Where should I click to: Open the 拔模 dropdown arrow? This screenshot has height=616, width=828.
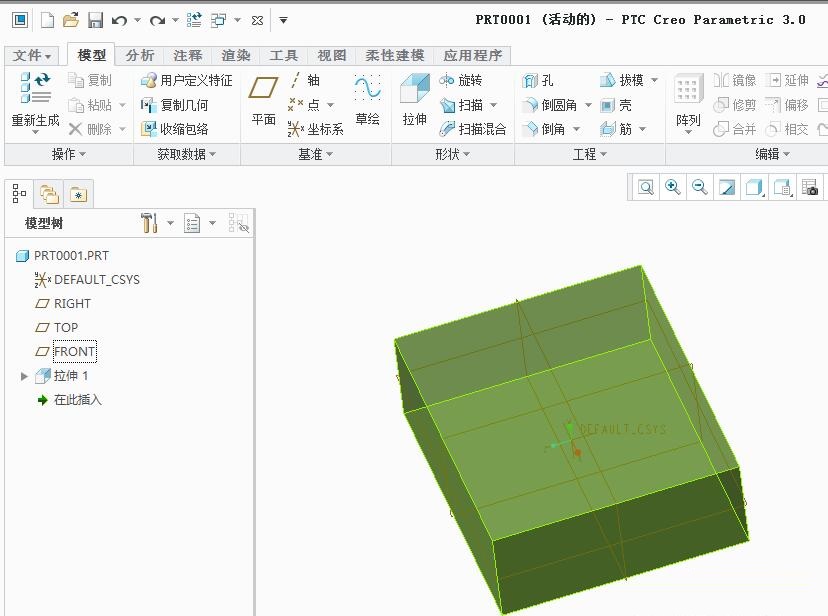[654, 80]
